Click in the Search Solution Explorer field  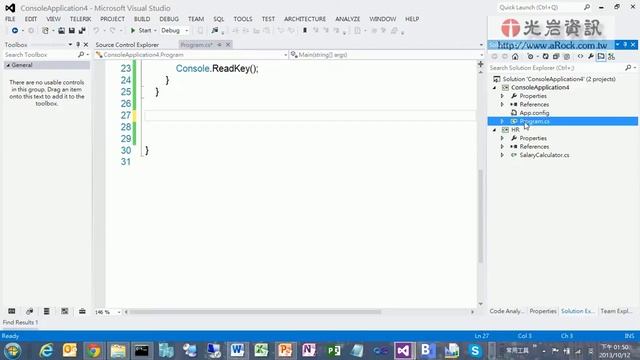click(556, 68)
